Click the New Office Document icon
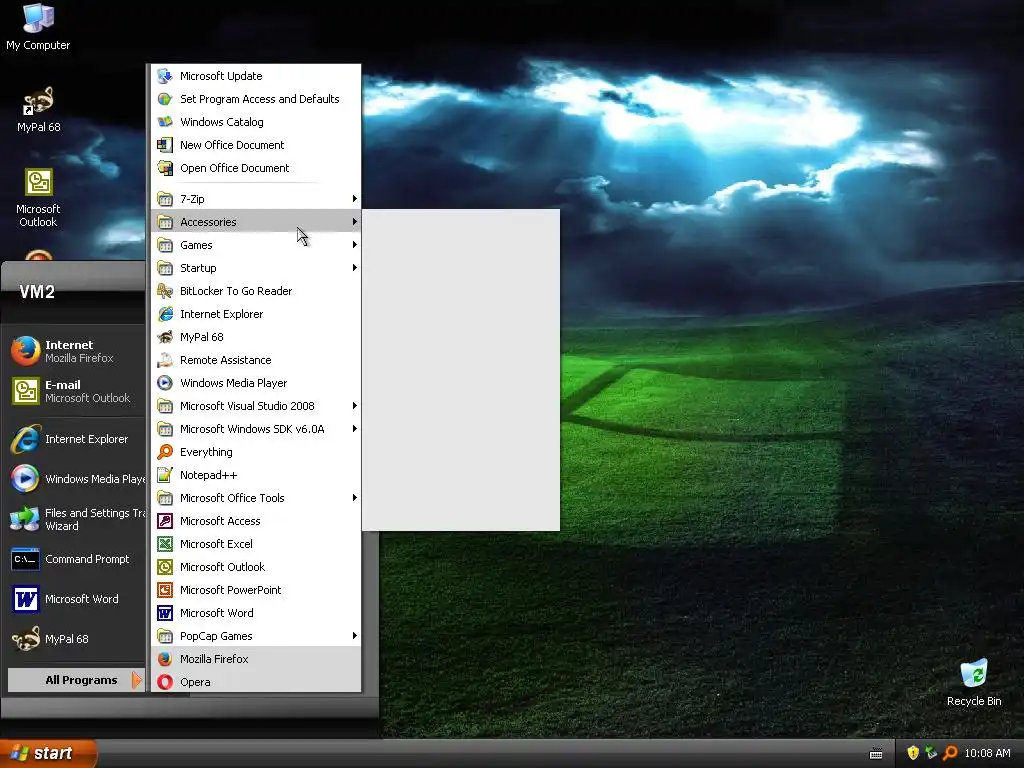This screenshot has height=768, width=1024. (165, 145)
